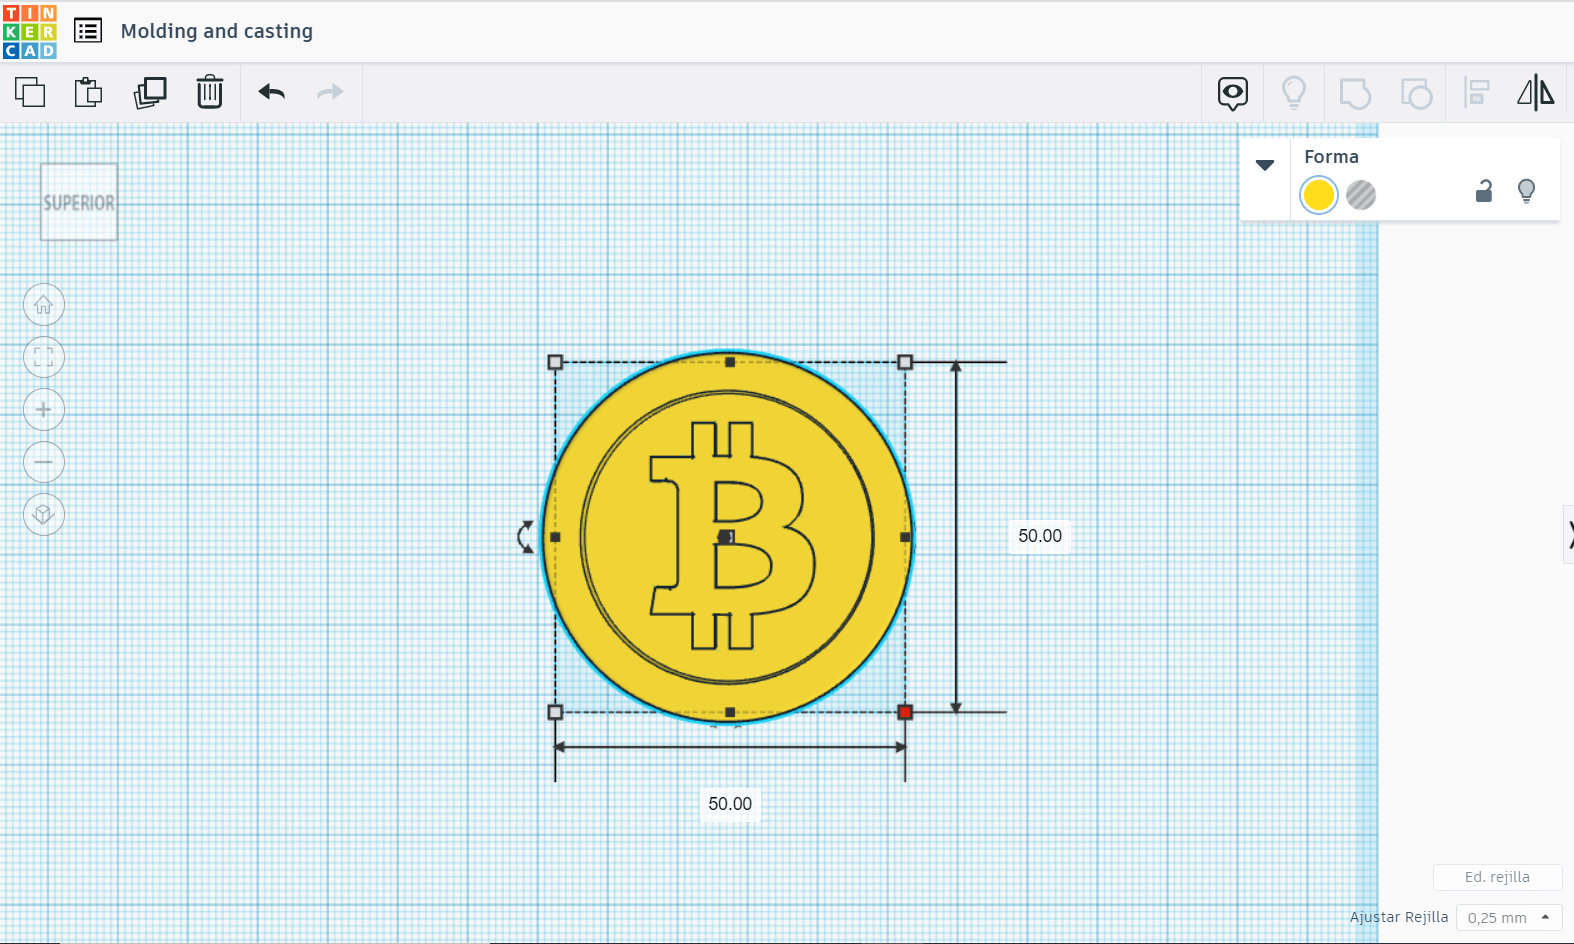
Task: Click the Group shapes icon
Action: pos(1355,93)
